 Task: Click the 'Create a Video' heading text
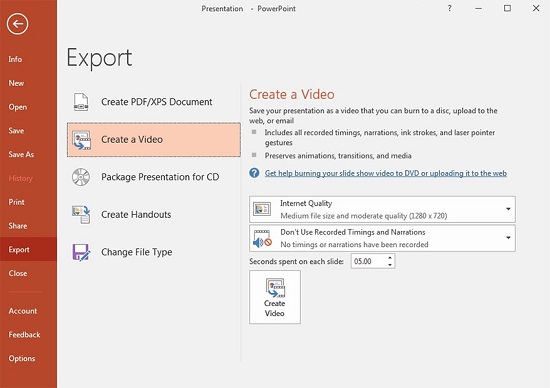click(291, 94)
